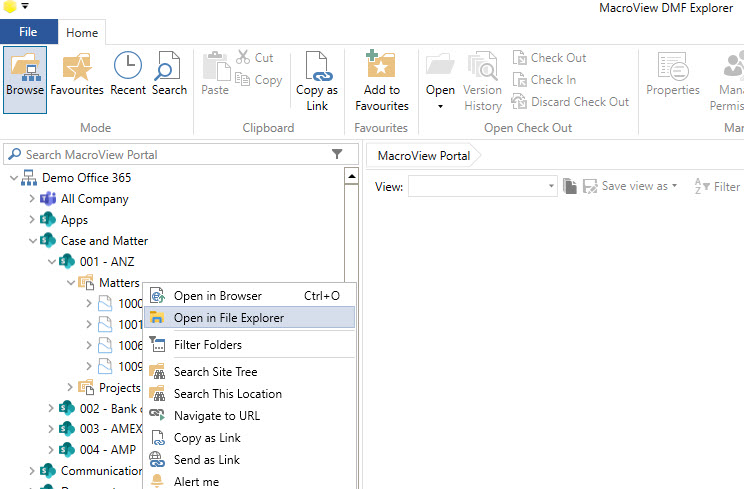Click the Paste button
This screenshot has width=744, height=489.
215,74
